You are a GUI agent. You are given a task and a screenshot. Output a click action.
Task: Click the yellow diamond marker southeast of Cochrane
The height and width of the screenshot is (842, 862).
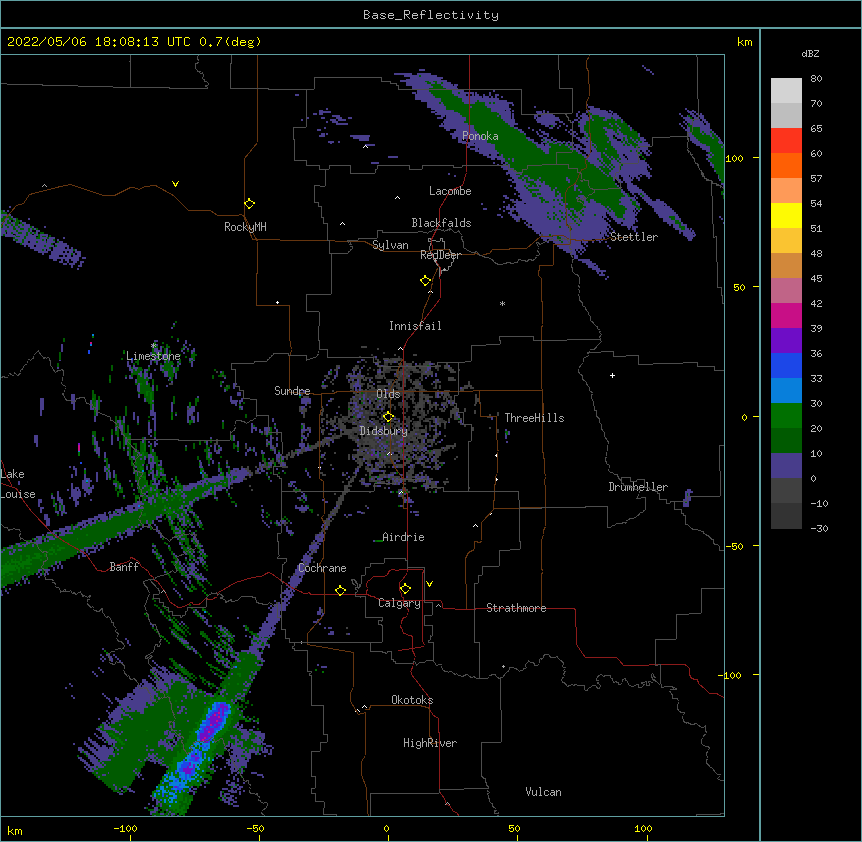(x=340, y=590)
